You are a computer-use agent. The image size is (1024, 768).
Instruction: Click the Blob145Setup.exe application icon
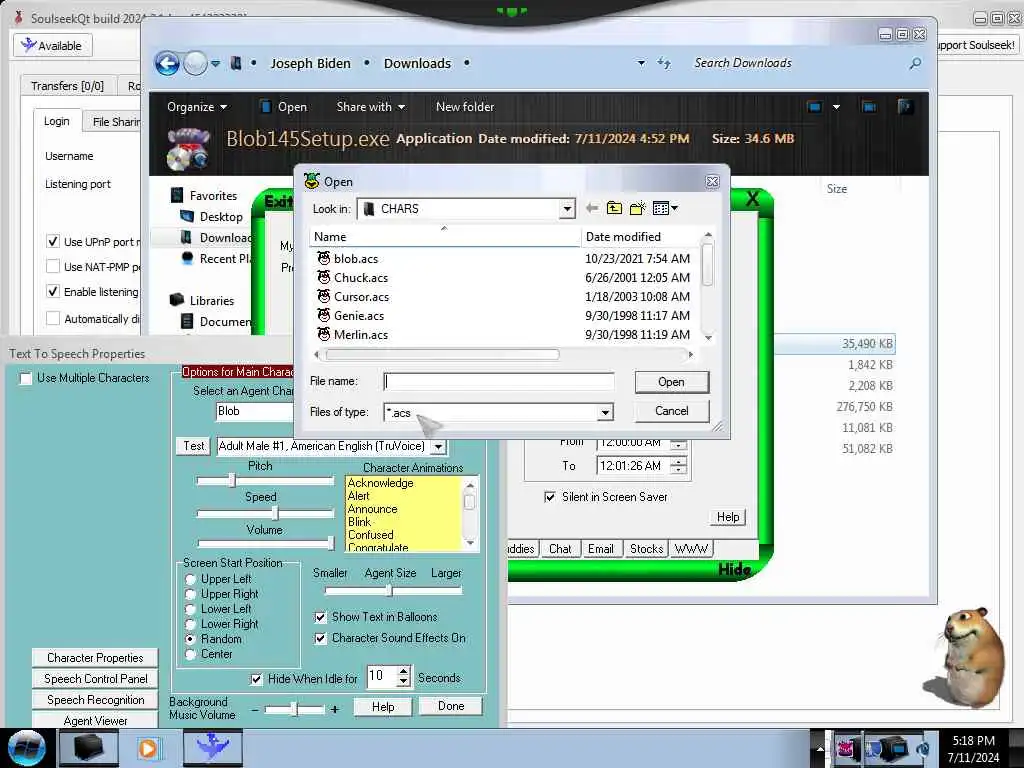(x=188, y=148)
